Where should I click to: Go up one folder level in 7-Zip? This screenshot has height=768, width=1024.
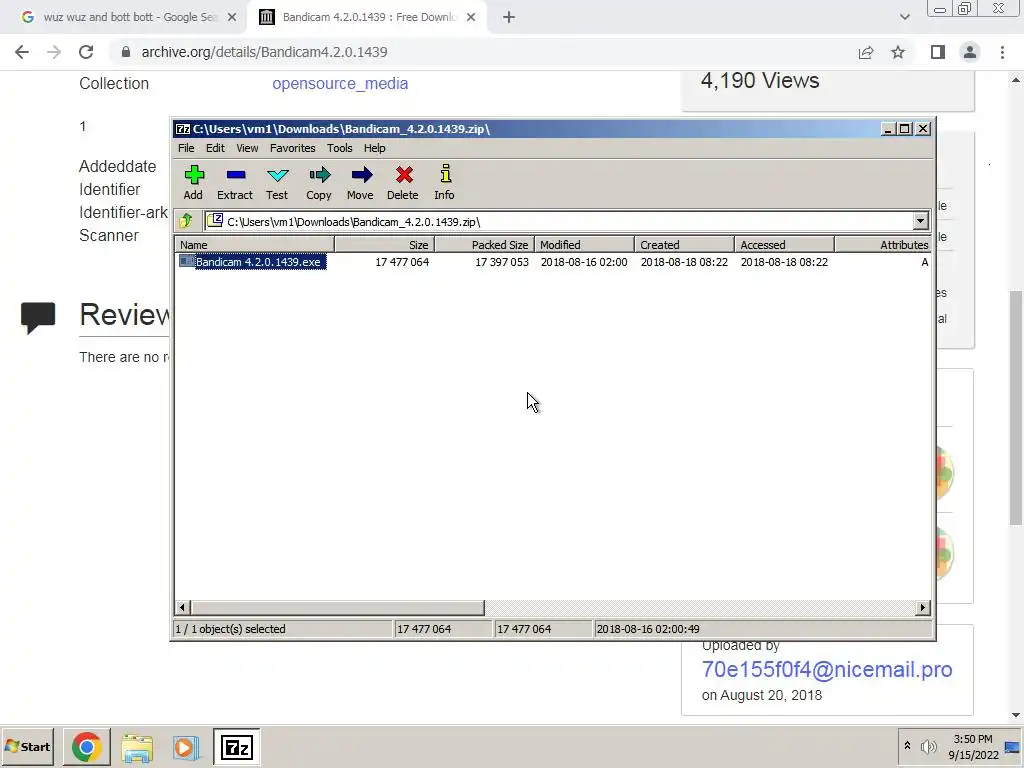pos(186,221)
